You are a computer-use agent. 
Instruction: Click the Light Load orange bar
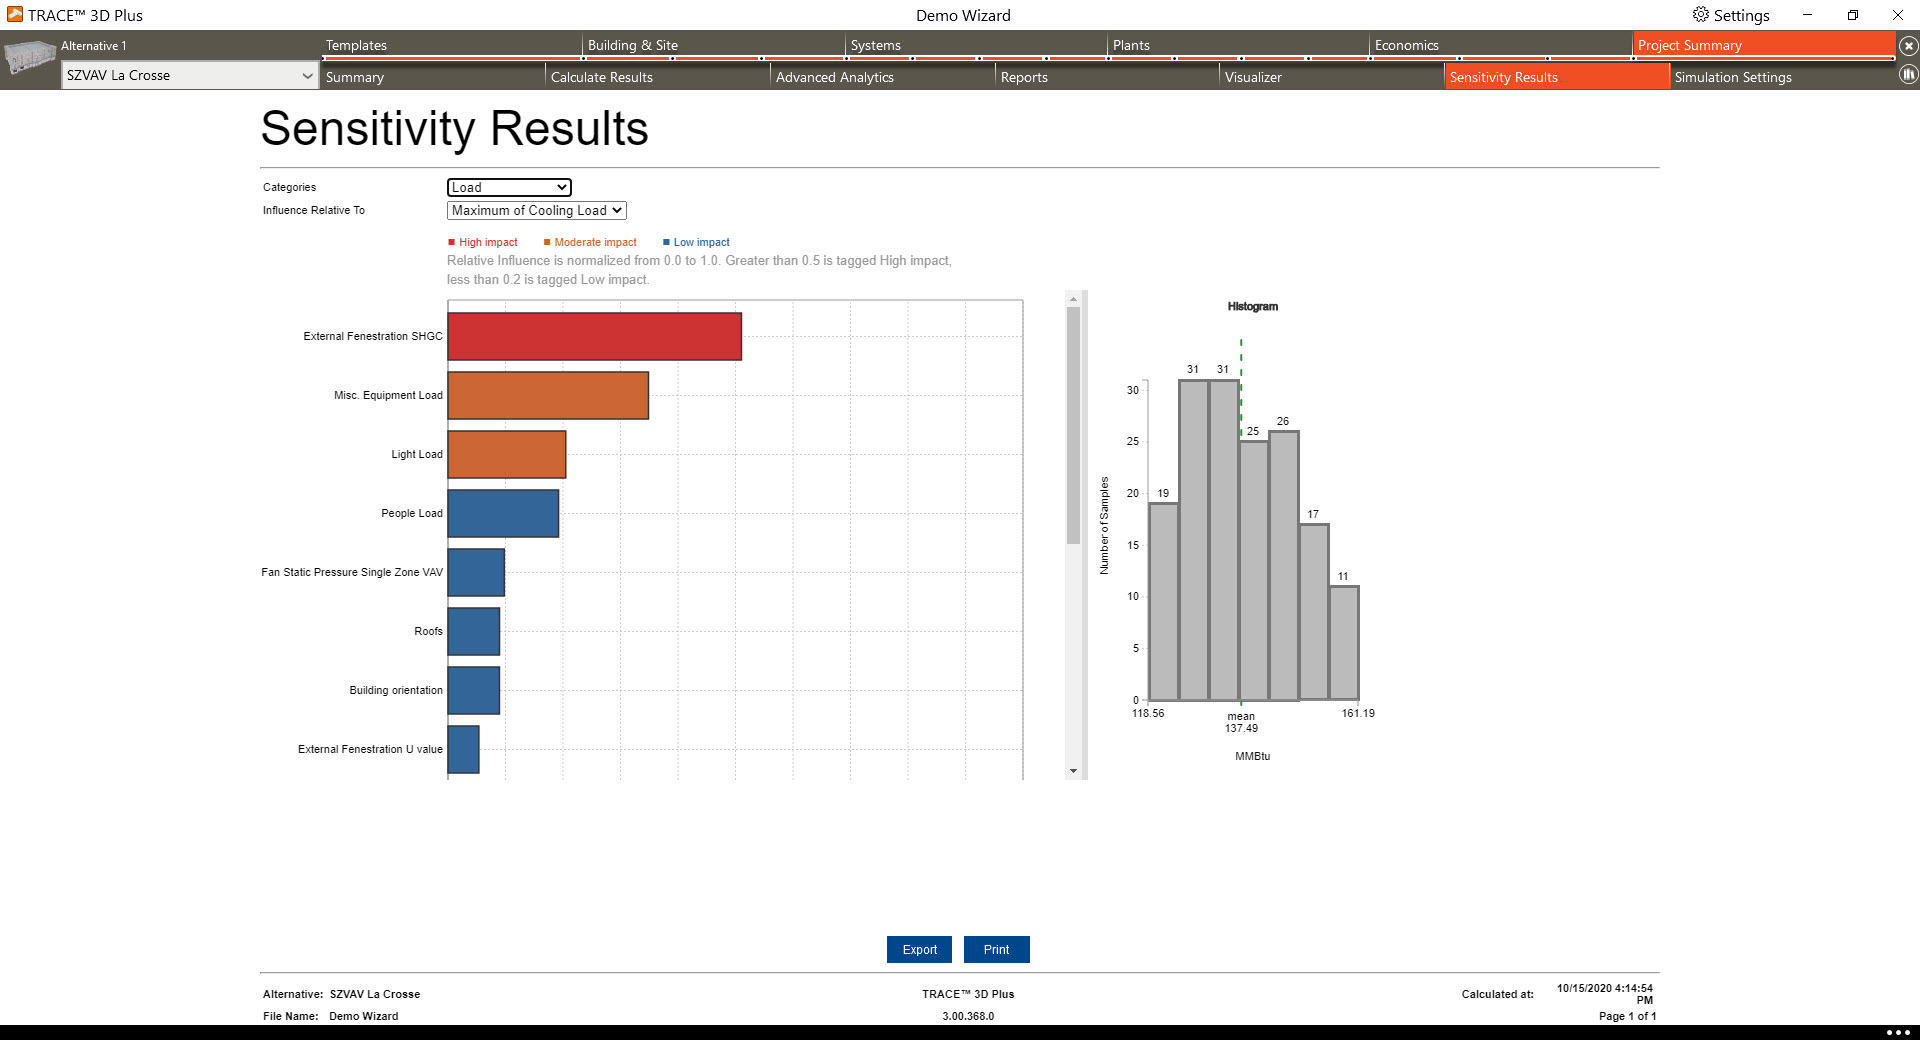click(507, 454)
